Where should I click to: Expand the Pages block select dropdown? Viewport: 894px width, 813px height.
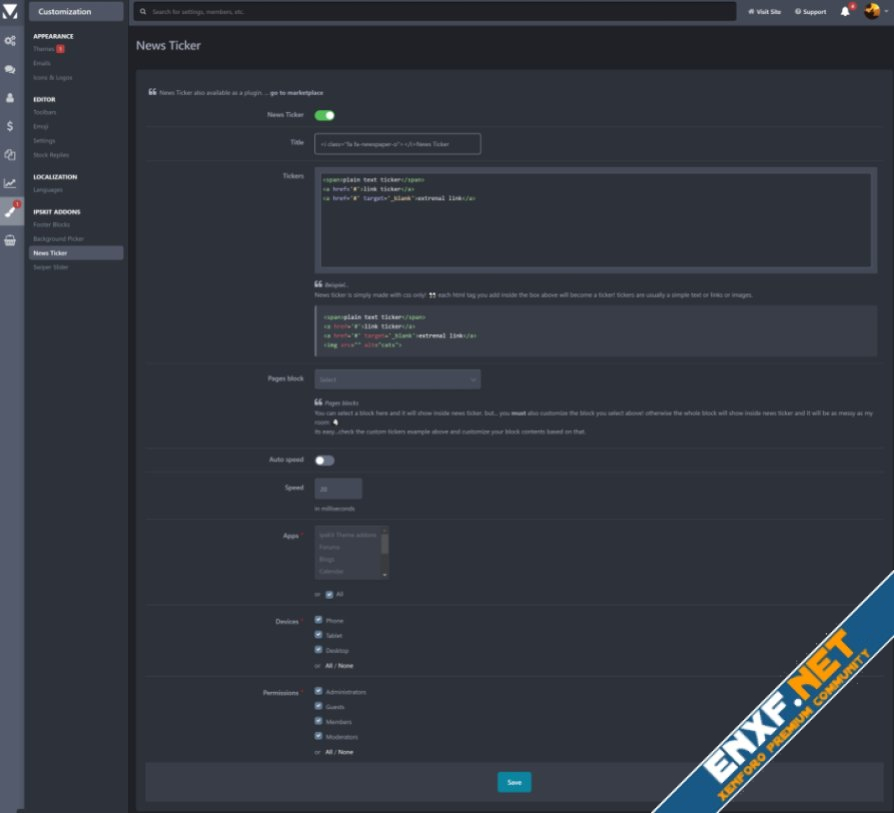(x=397, y=380)
